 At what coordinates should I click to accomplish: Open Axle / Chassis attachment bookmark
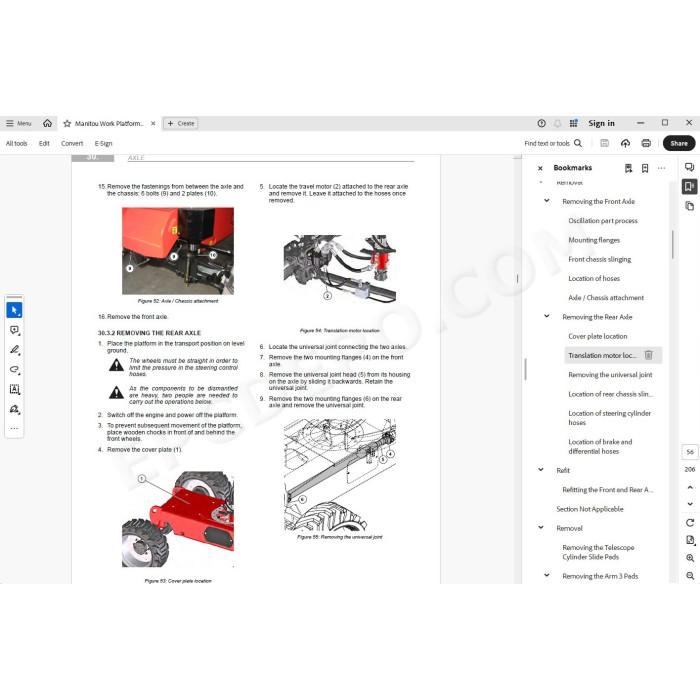point(606,297)
